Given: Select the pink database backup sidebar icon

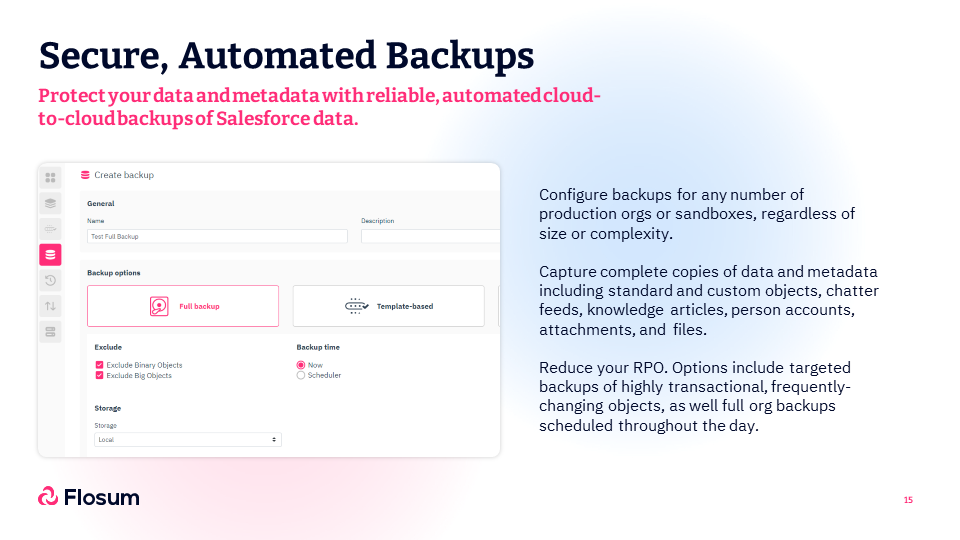Looking at the screenshot, I should 50,255.
